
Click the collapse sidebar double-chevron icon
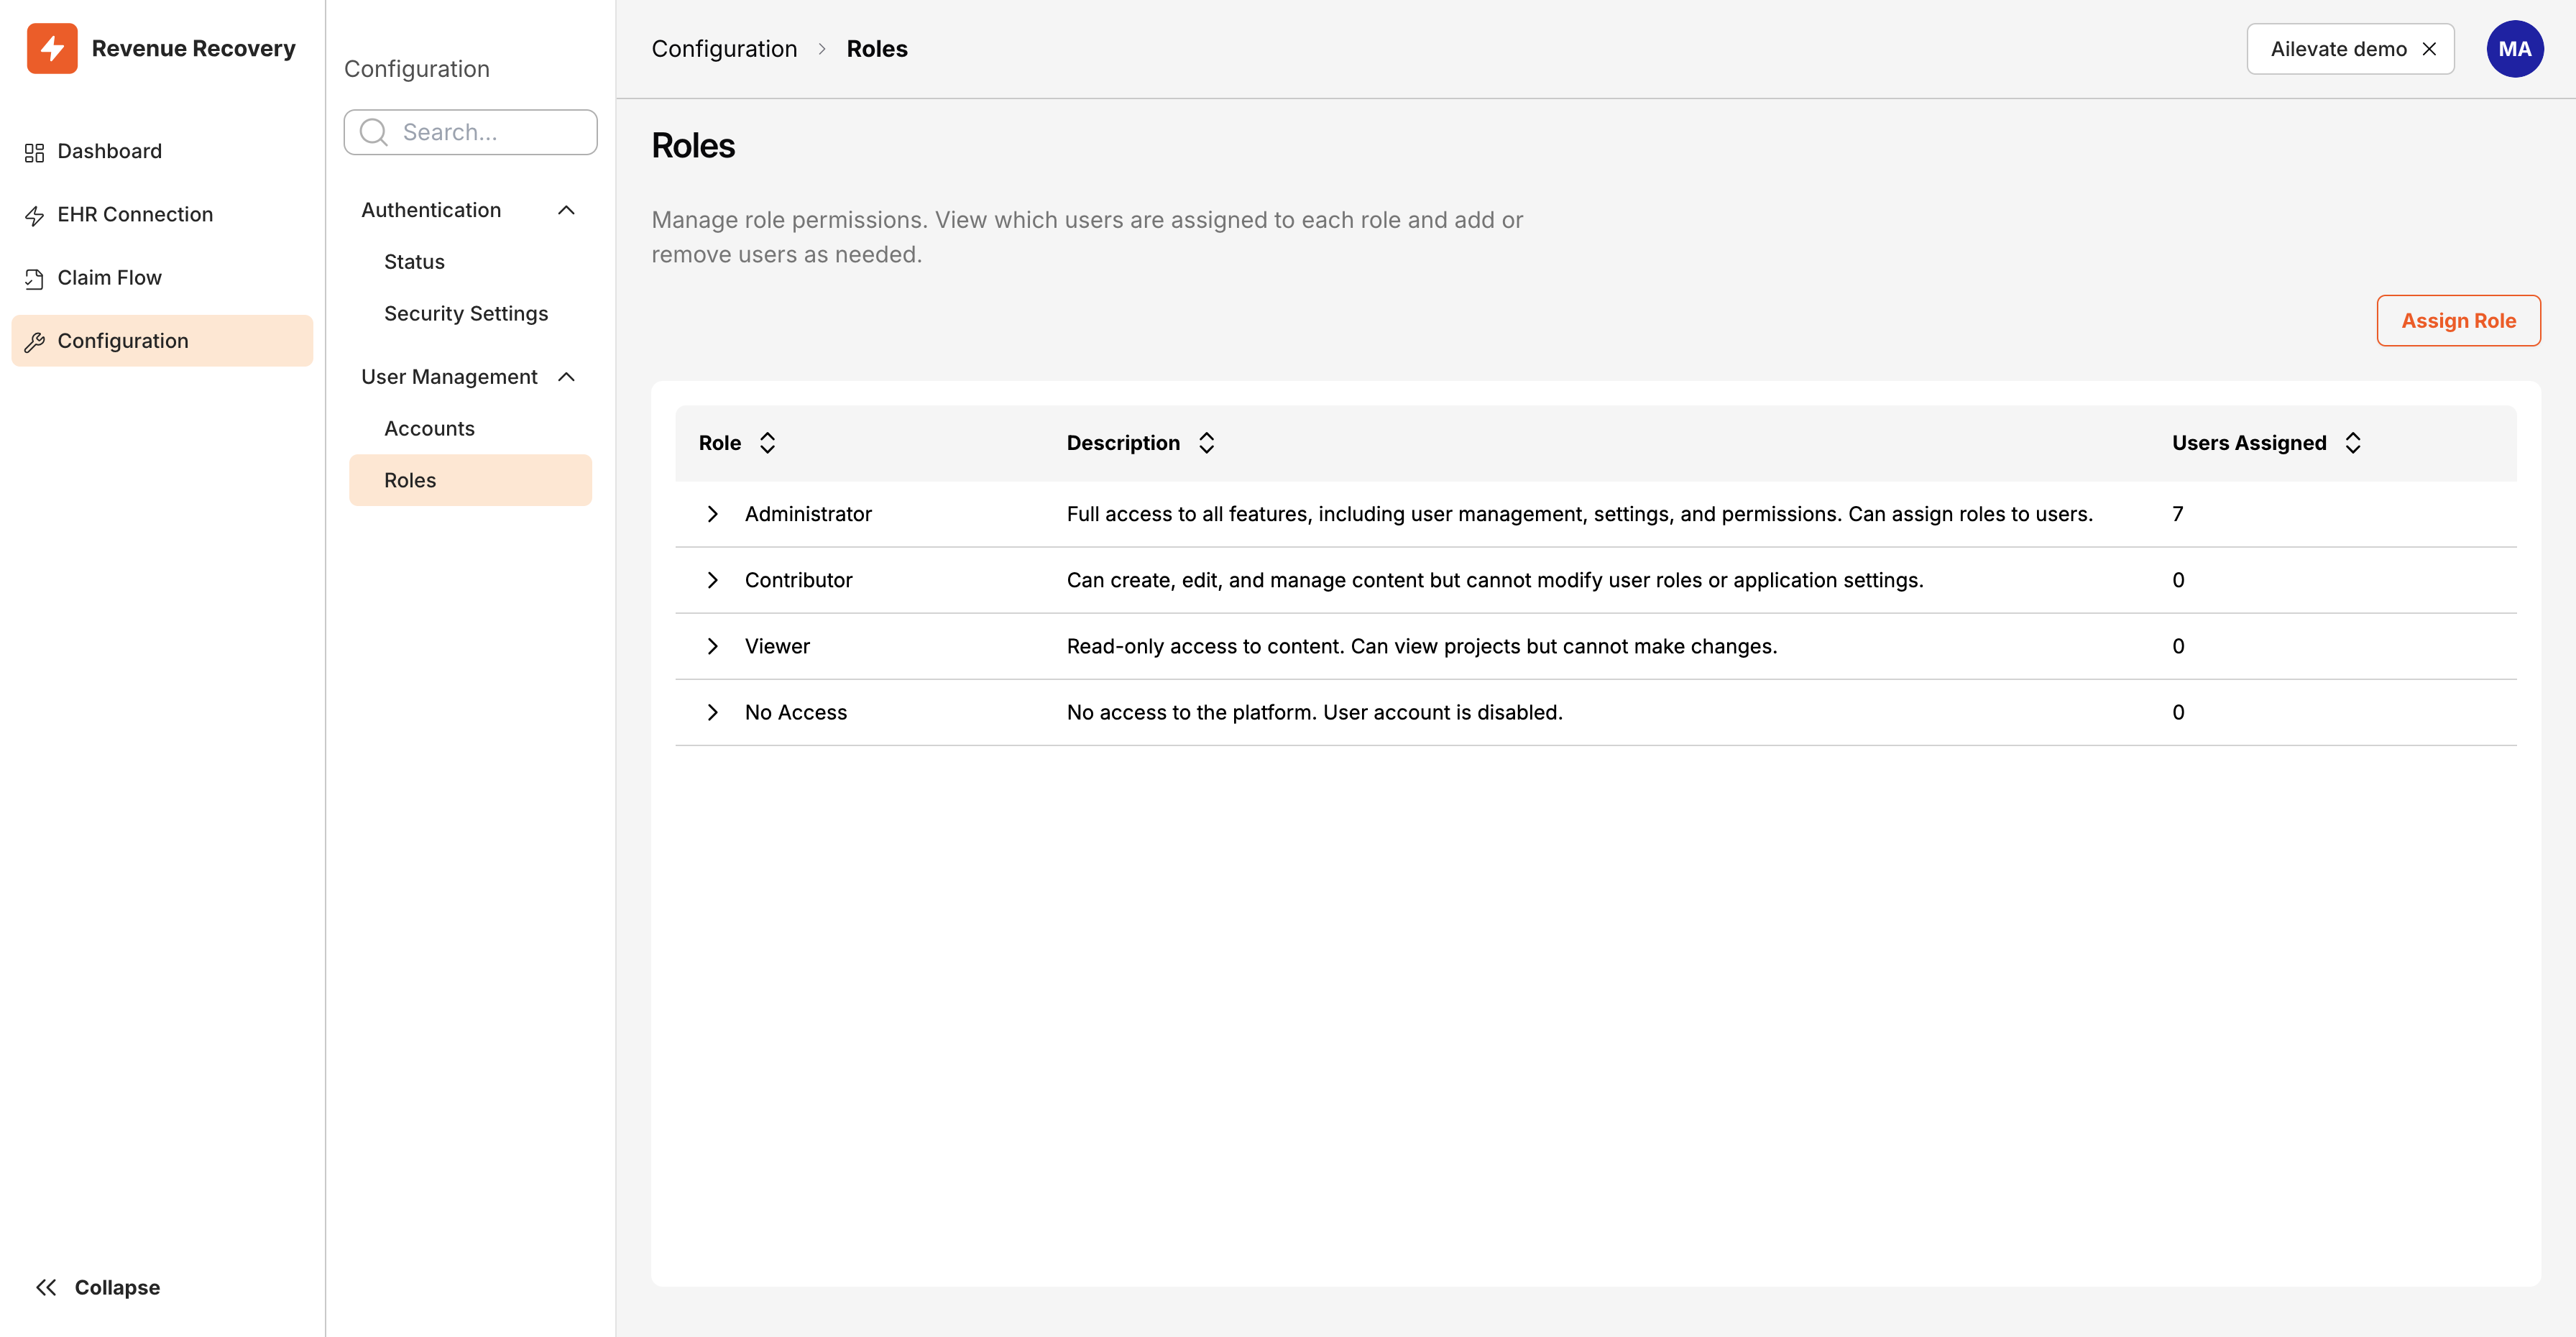[x=46, y=1287]
